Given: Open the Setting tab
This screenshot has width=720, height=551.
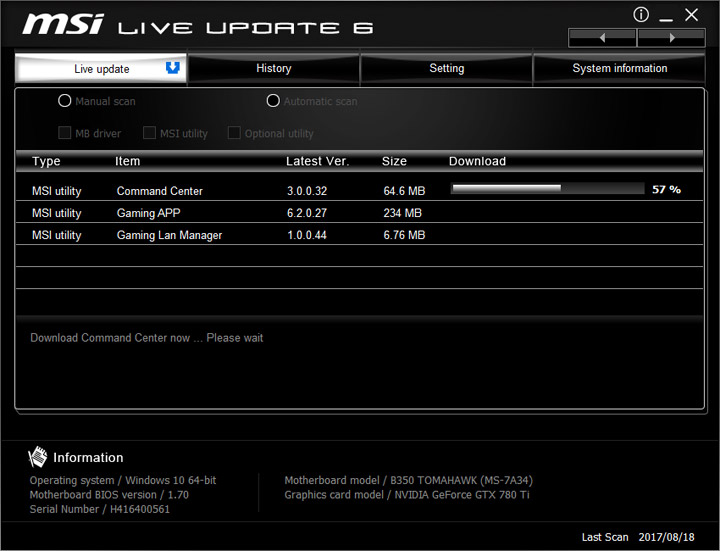Looking at the screenshot, I should 446,68.
